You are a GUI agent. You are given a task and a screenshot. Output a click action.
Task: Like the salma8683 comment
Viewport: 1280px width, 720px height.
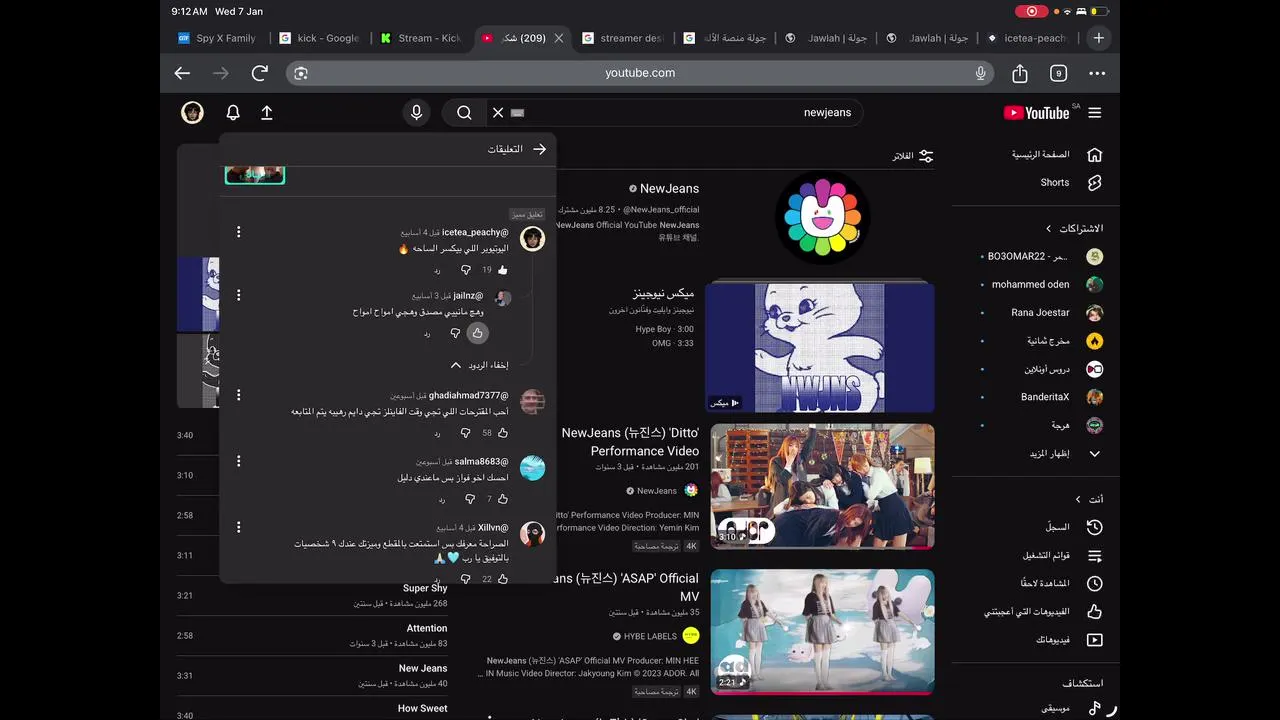coord(502,499)
